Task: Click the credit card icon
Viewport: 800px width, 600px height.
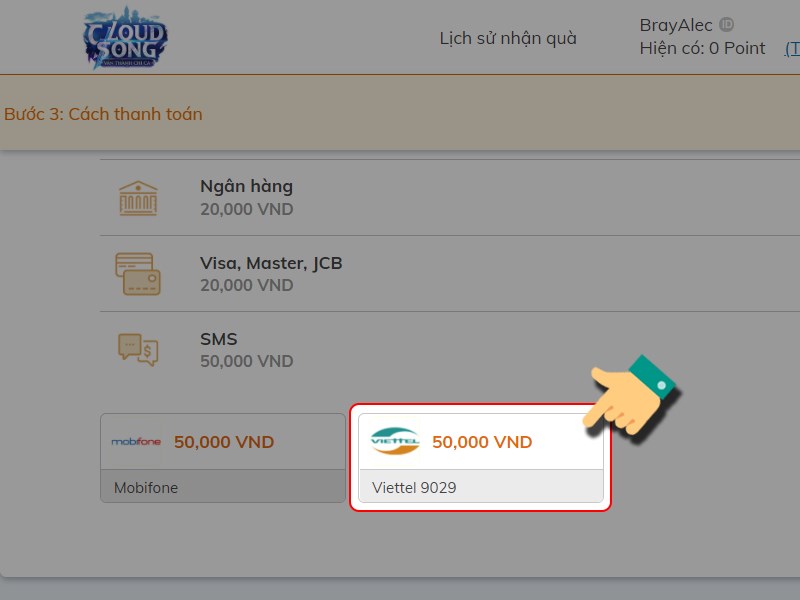Action: click(x=138, y=273)
